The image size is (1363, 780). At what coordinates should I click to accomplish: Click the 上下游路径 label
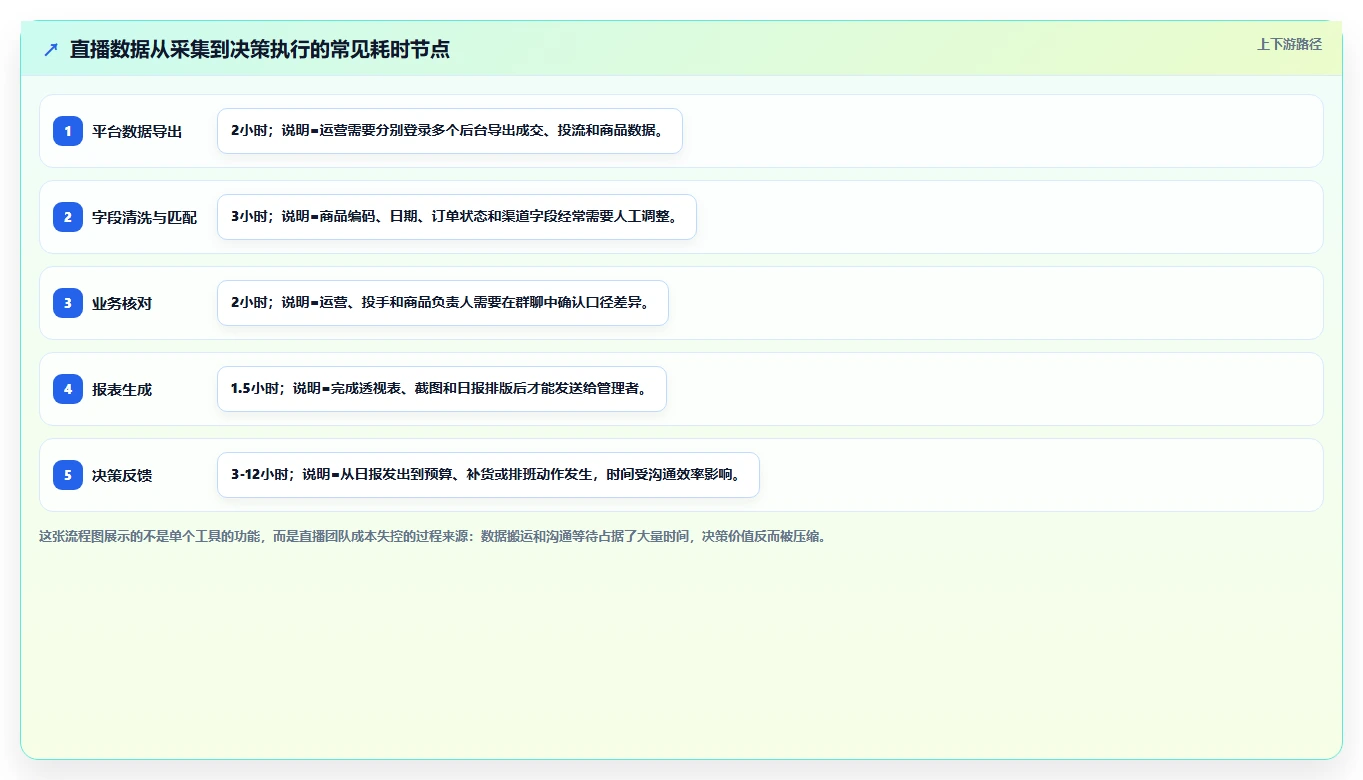tap(1289, 44)
